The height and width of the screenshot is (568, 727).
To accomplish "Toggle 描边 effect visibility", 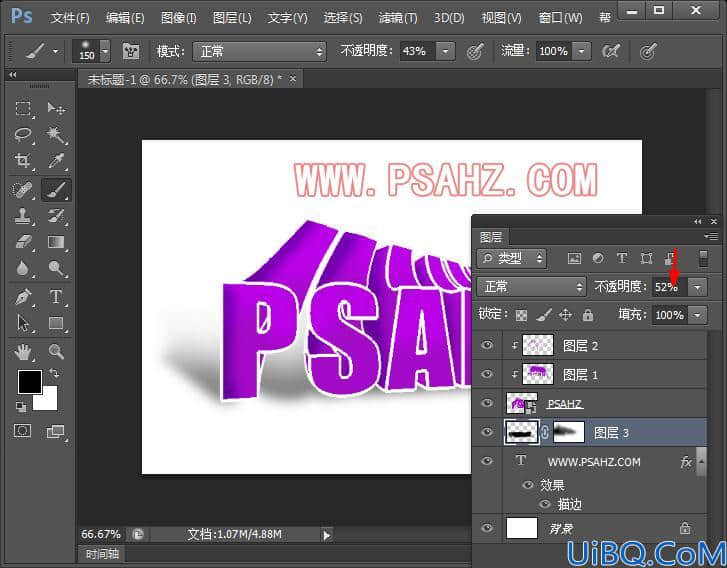I will click(545, 504).
